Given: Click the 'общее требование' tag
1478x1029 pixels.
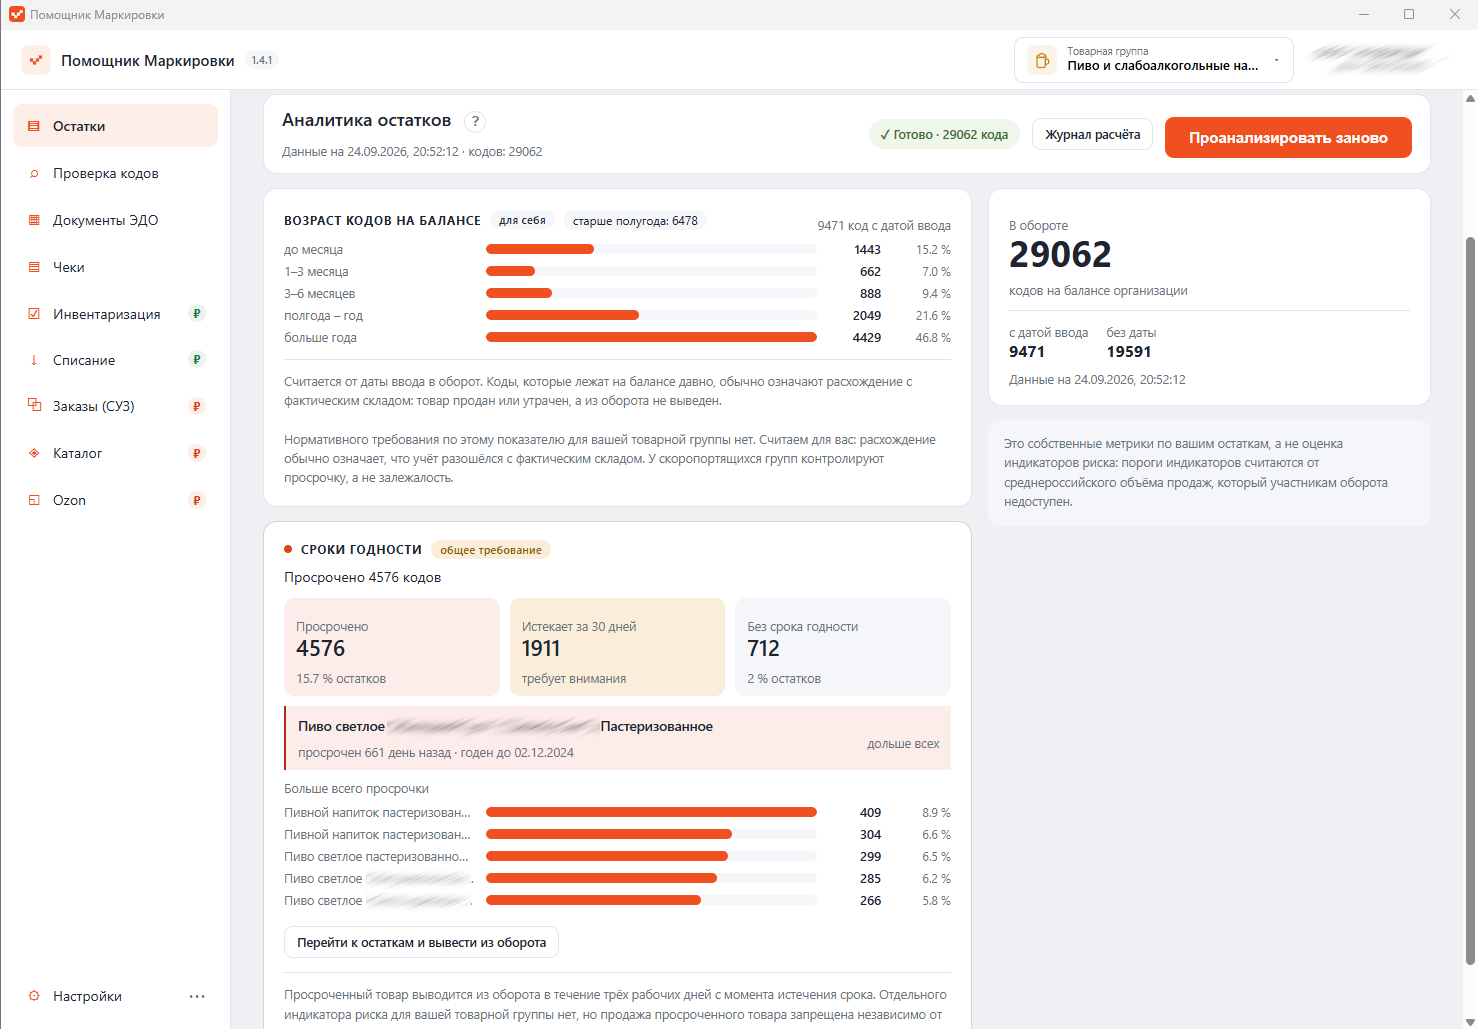Looking at the screenshot, I should point(491,550).
